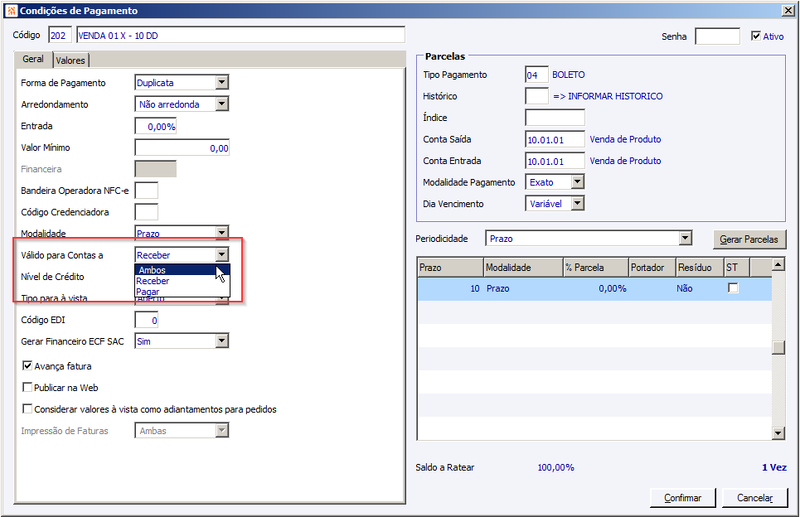This screenshot has width=800, height=517.
Task: Switch to the Valores tab
Action: coord(70,60)
